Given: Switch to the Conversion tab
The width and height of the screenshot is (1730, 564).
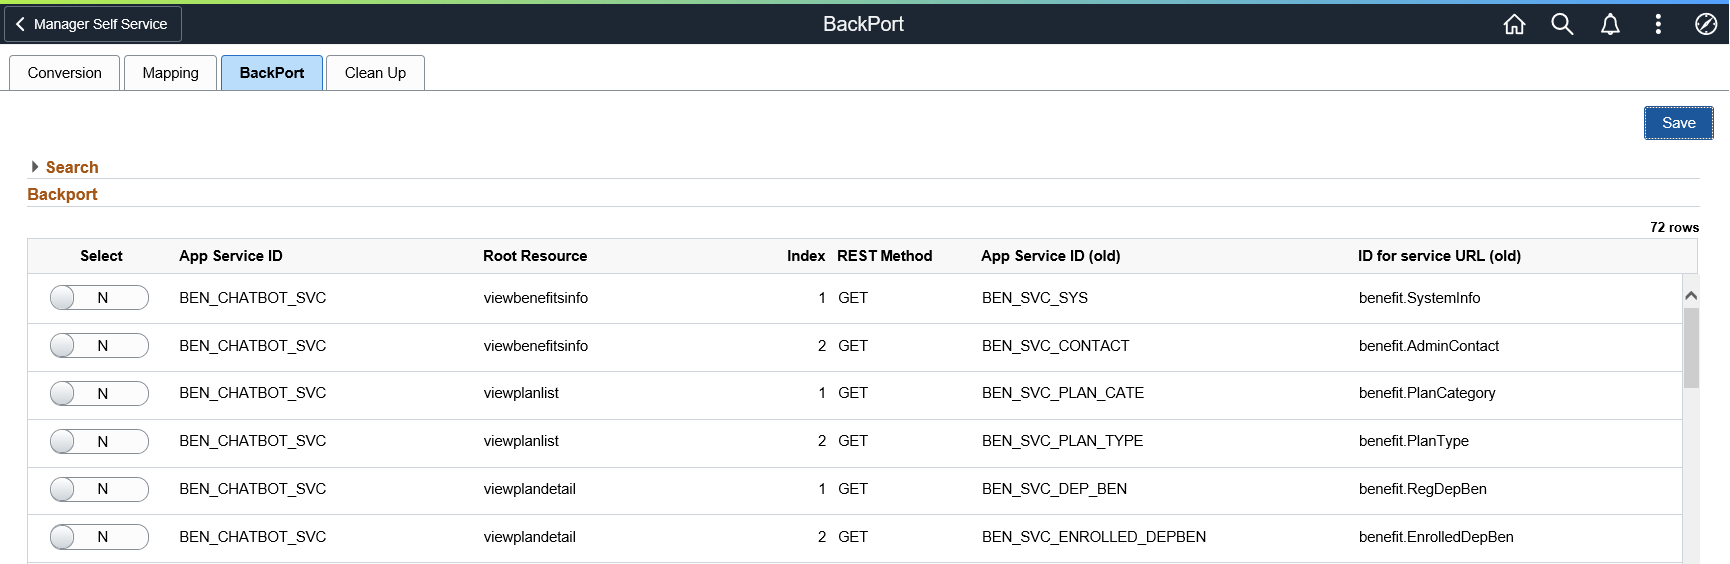Looking at the screenshot, I should (x=65, y=73).
